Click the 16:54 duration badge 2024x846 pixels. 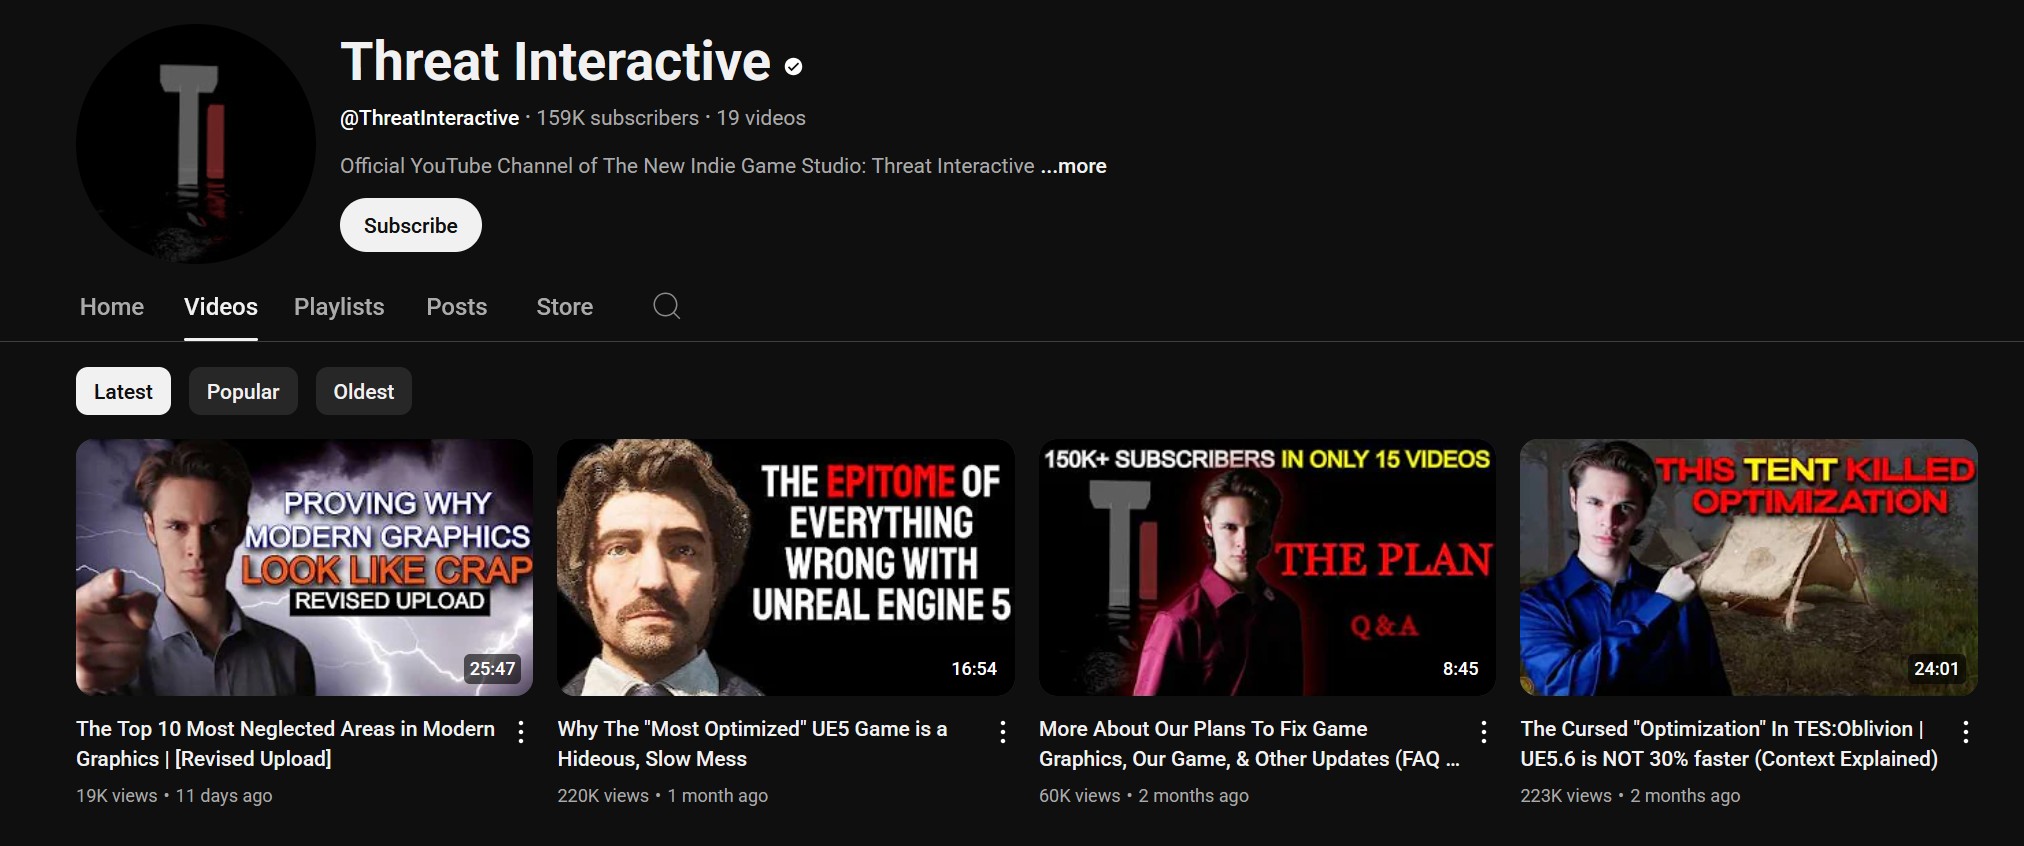974,669
